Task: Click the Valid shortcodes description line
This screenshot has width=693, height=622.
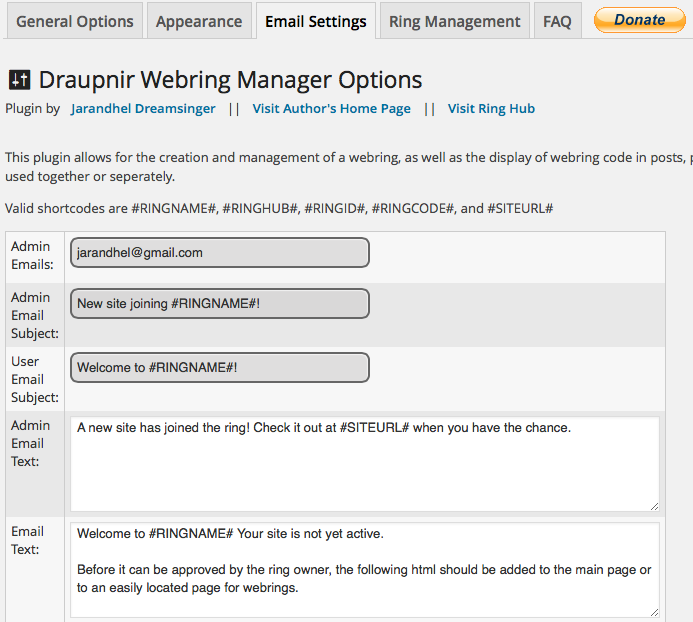Action: (x=279, y=208)
